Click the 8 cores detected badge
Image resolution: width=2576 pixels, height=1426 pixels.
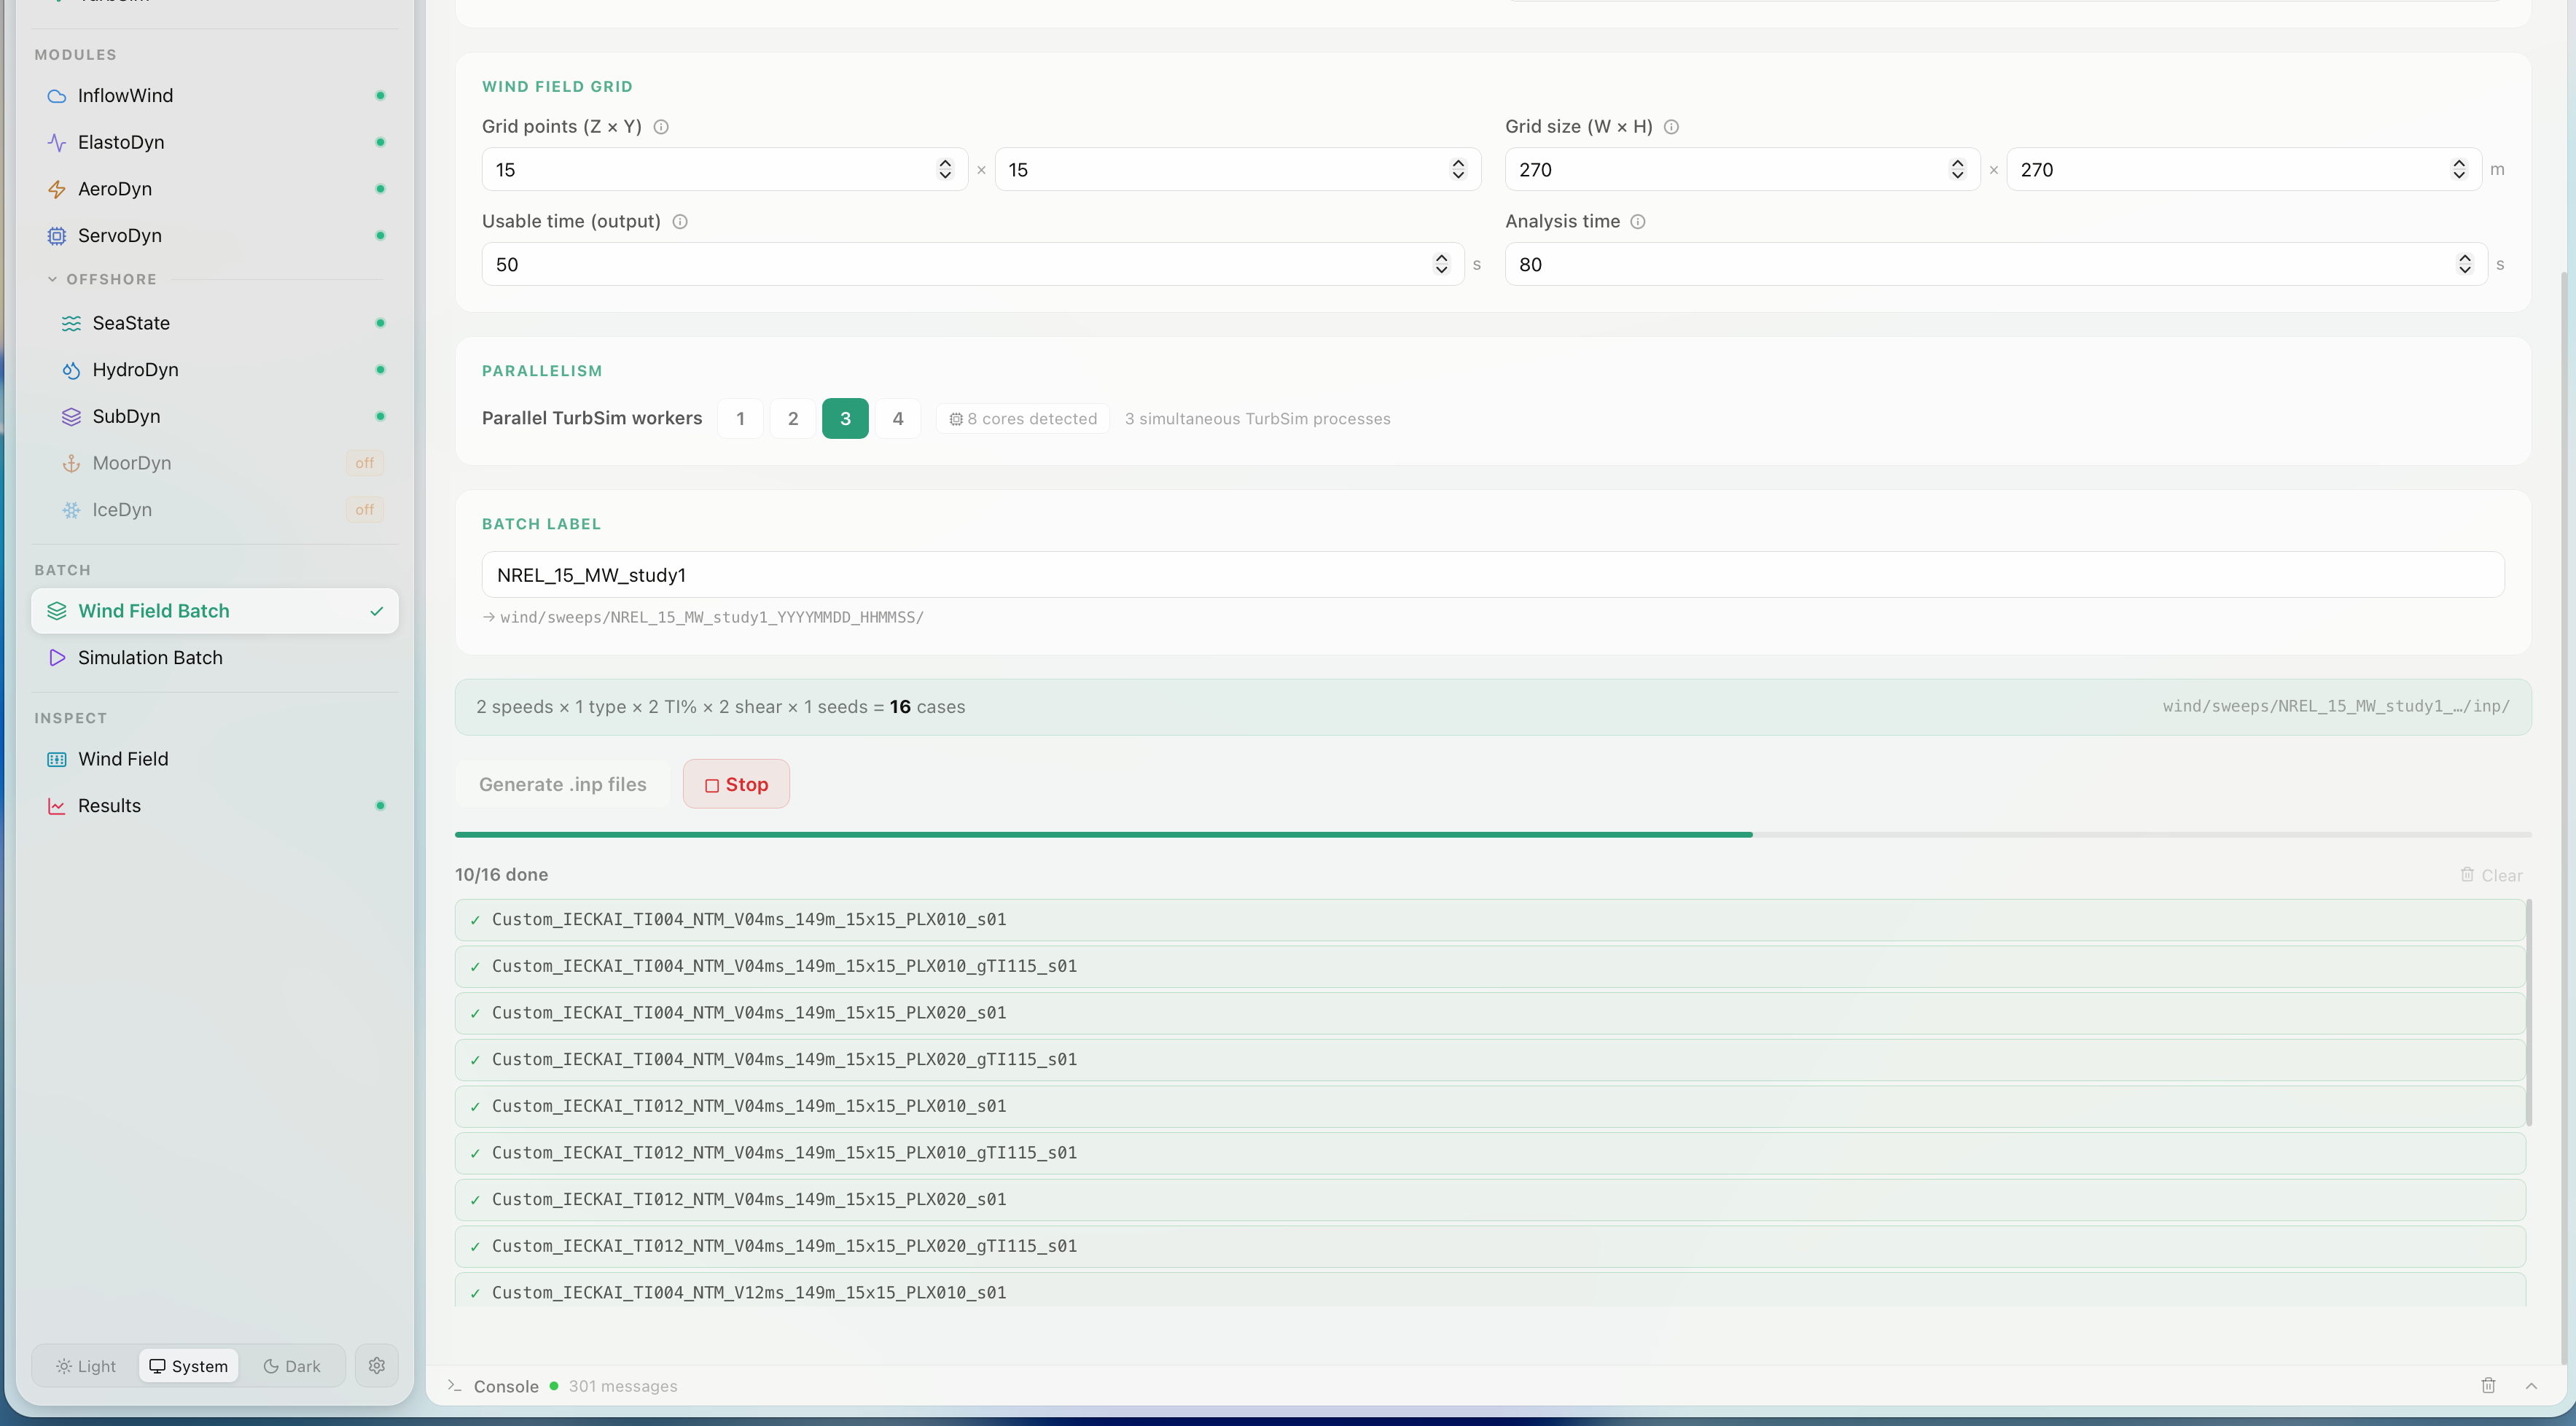click(x=1023, y=419)
